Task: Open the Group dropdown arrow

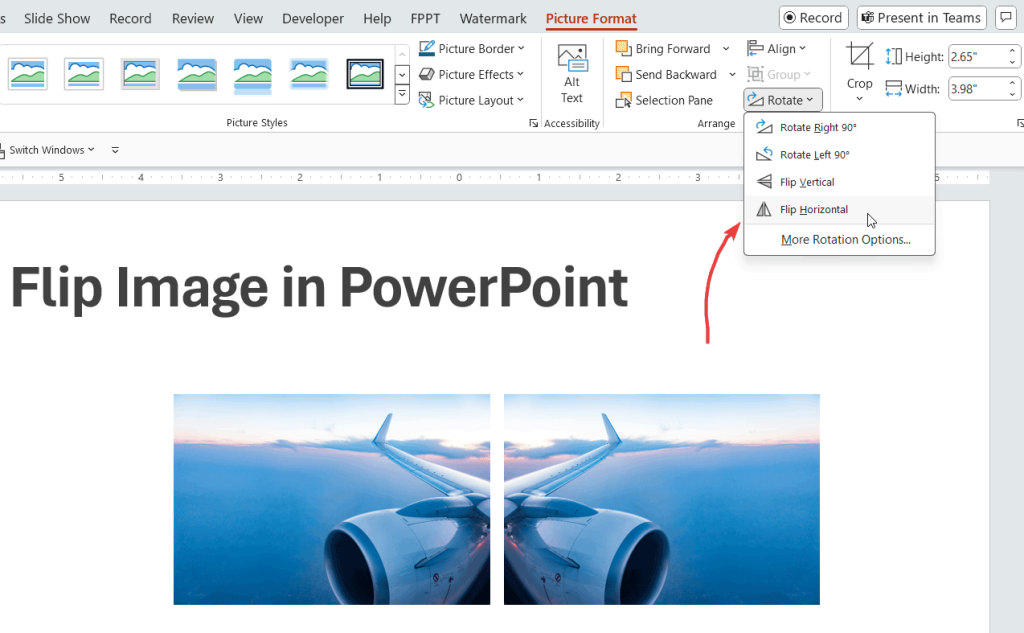Action: [806, 73]
